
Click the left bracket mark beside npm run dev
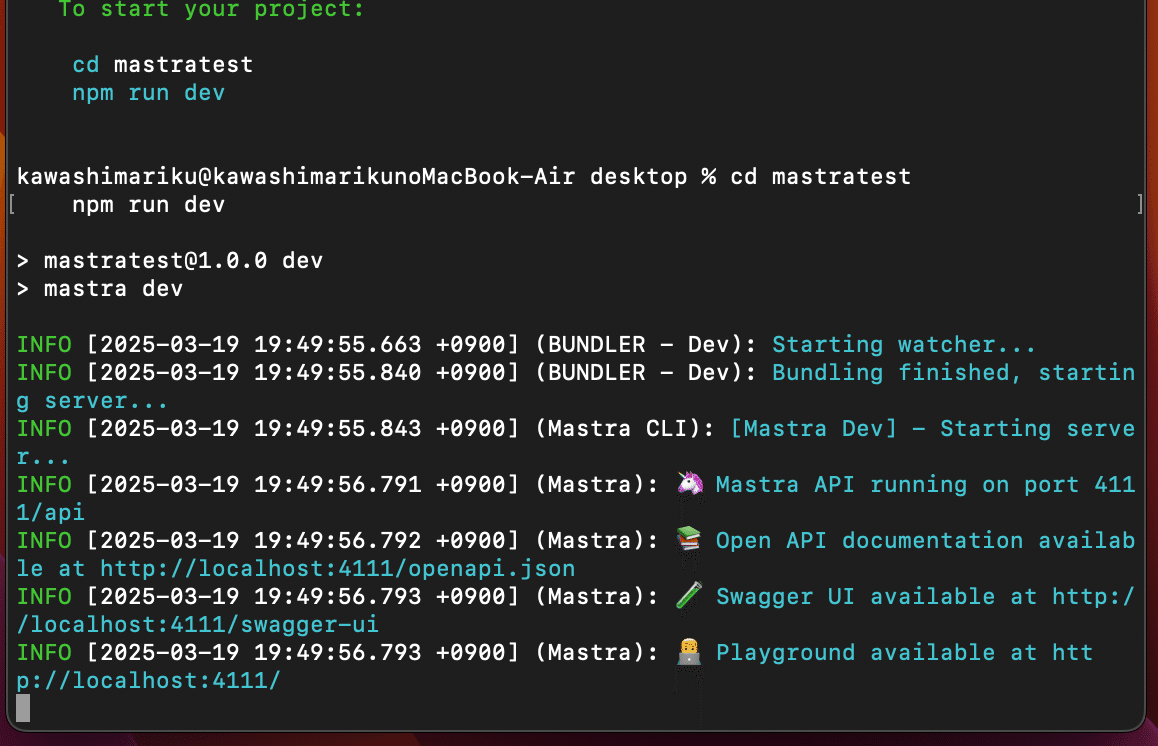pyautogui.click(x=11, y=205)
